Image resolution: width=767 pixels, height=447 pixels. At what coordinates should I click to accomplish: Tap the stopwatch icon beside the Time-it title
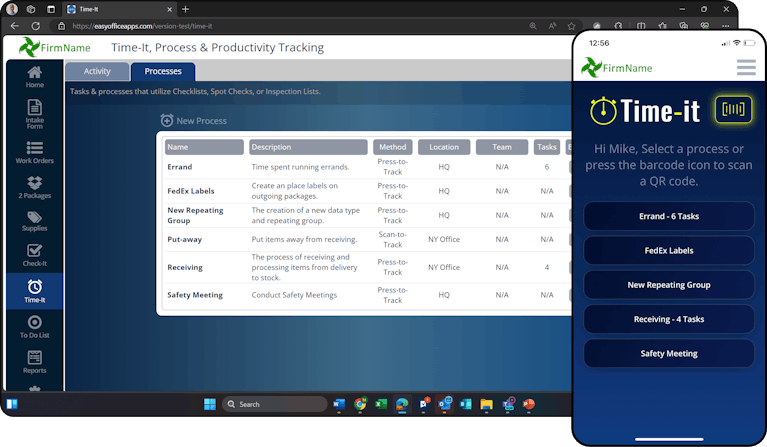(603, 111)
